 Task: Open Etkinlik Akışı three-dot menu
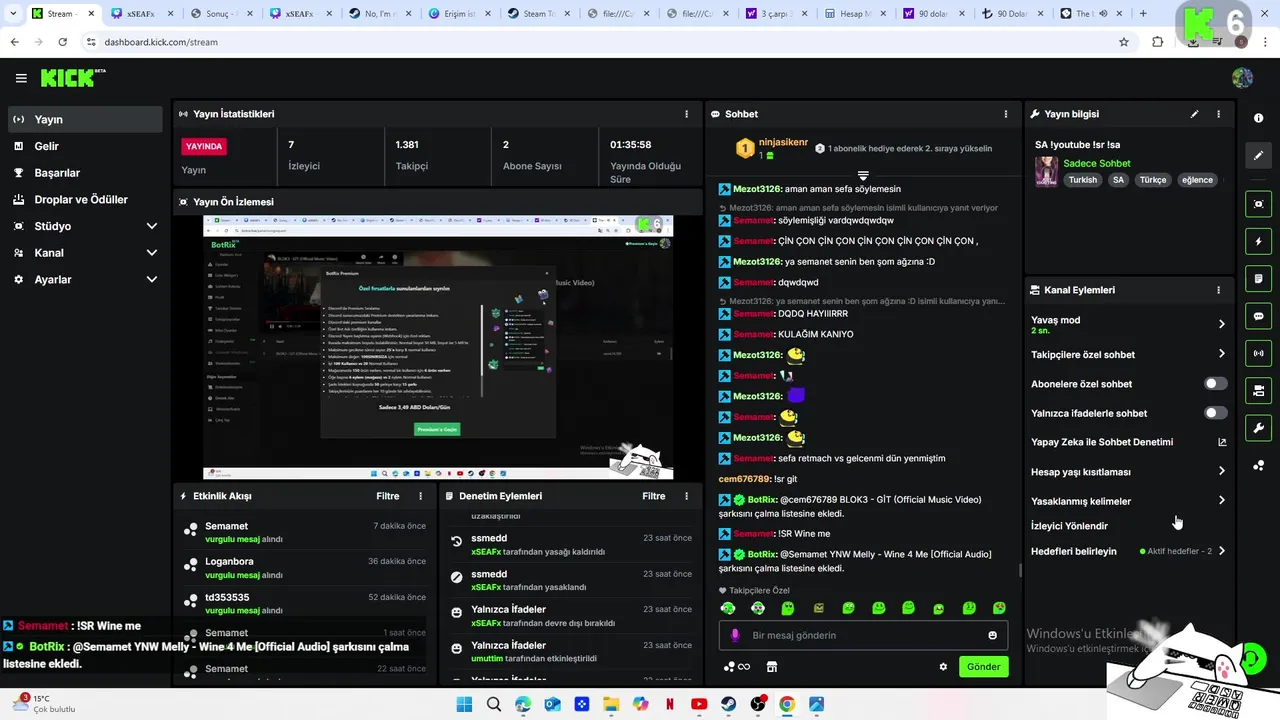[x=420, y=496]
